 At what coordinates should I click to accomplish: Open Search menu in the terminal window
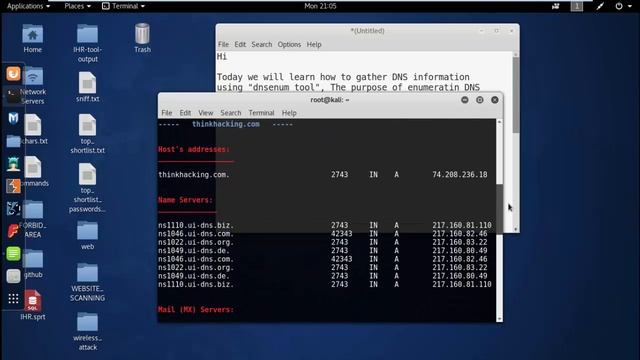[231, 113]
